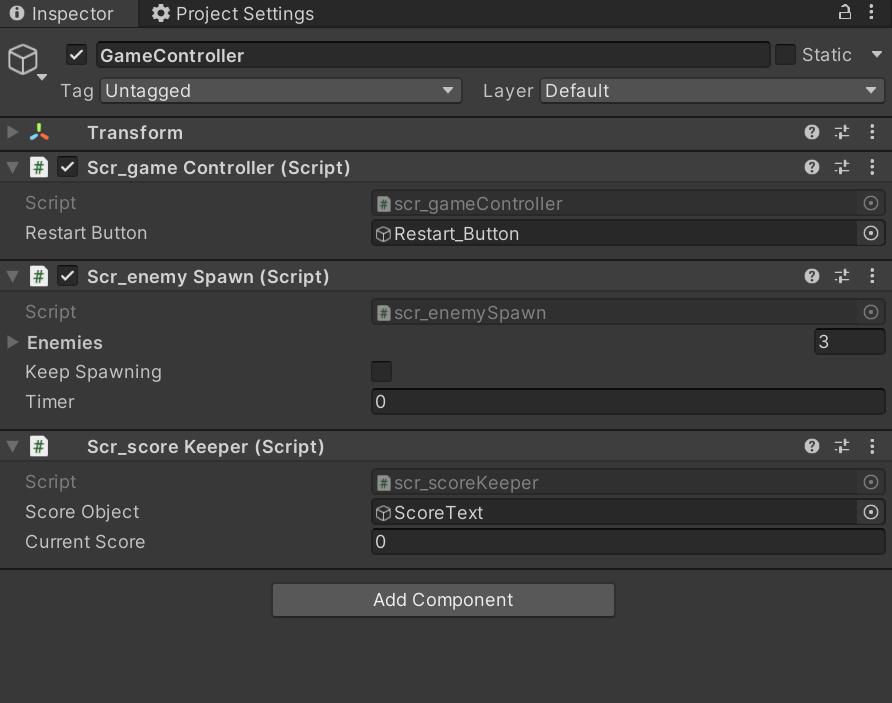Image resolution: width=892 pixels, height=703 pixels.
Task: Click the Add Component button
Action: pos(443,600)
